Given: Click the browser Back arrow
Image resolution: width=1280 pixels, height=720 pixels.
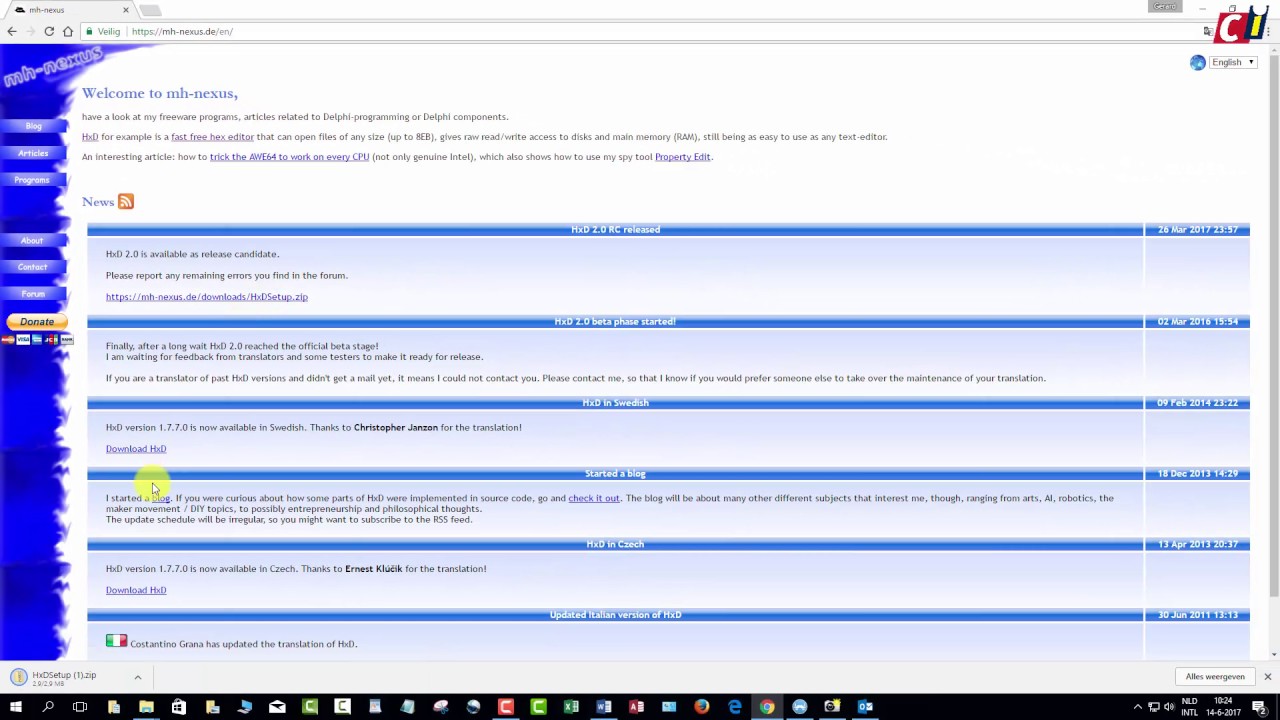Looking at the screenshot, I should 12,31.
